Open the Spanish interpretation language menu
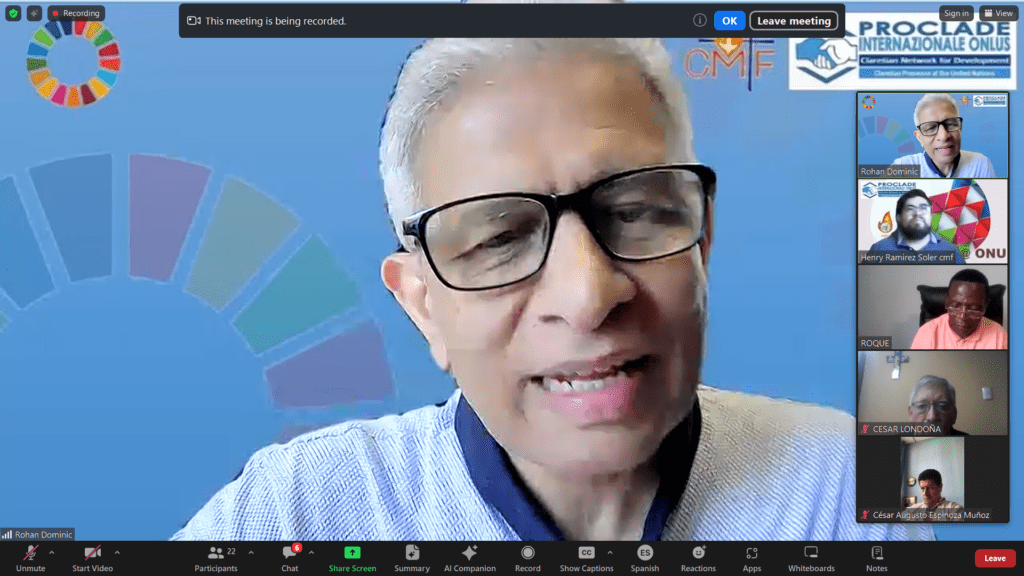This screenshot has width=1024, height=576. pyautogui.click(x=645, y=553)
